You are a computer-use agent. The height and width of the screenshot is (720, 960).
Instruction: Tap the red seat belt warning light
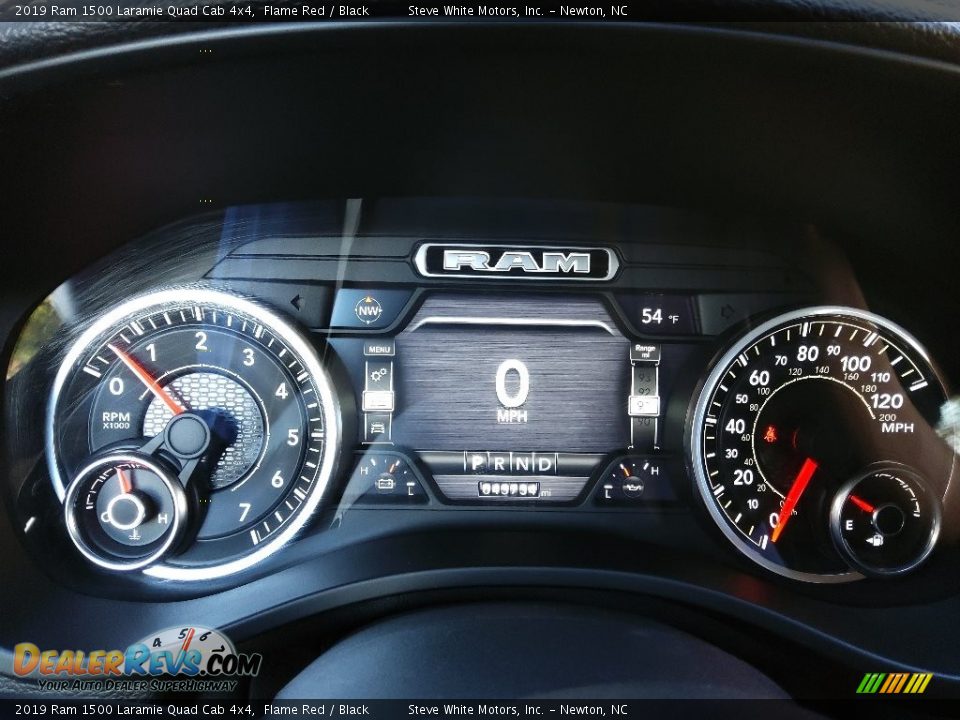point(770,435)
